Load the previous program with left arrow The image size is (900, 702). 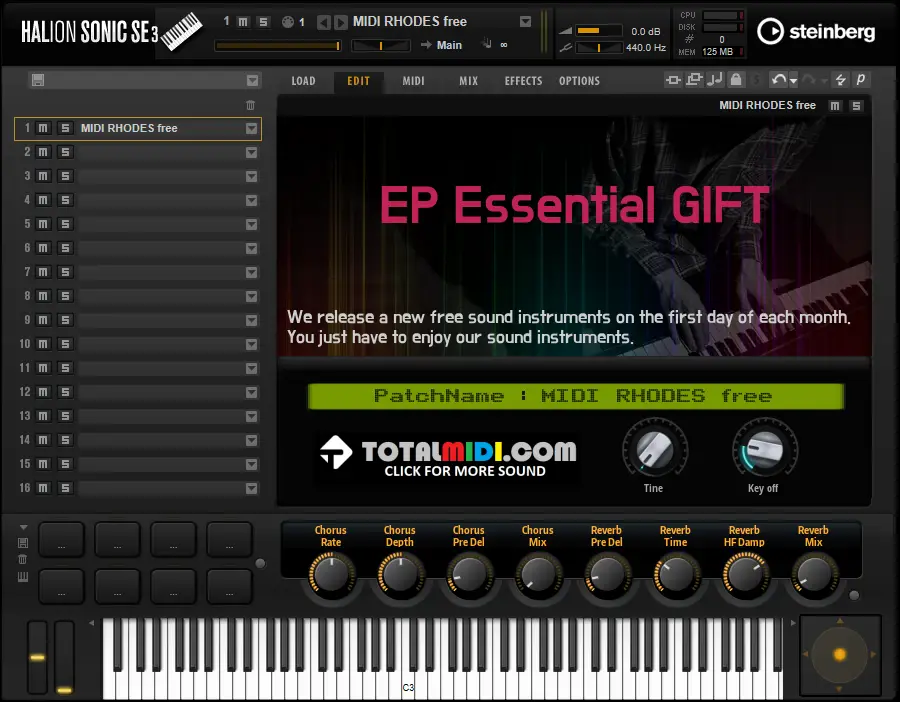coord(324,22)
